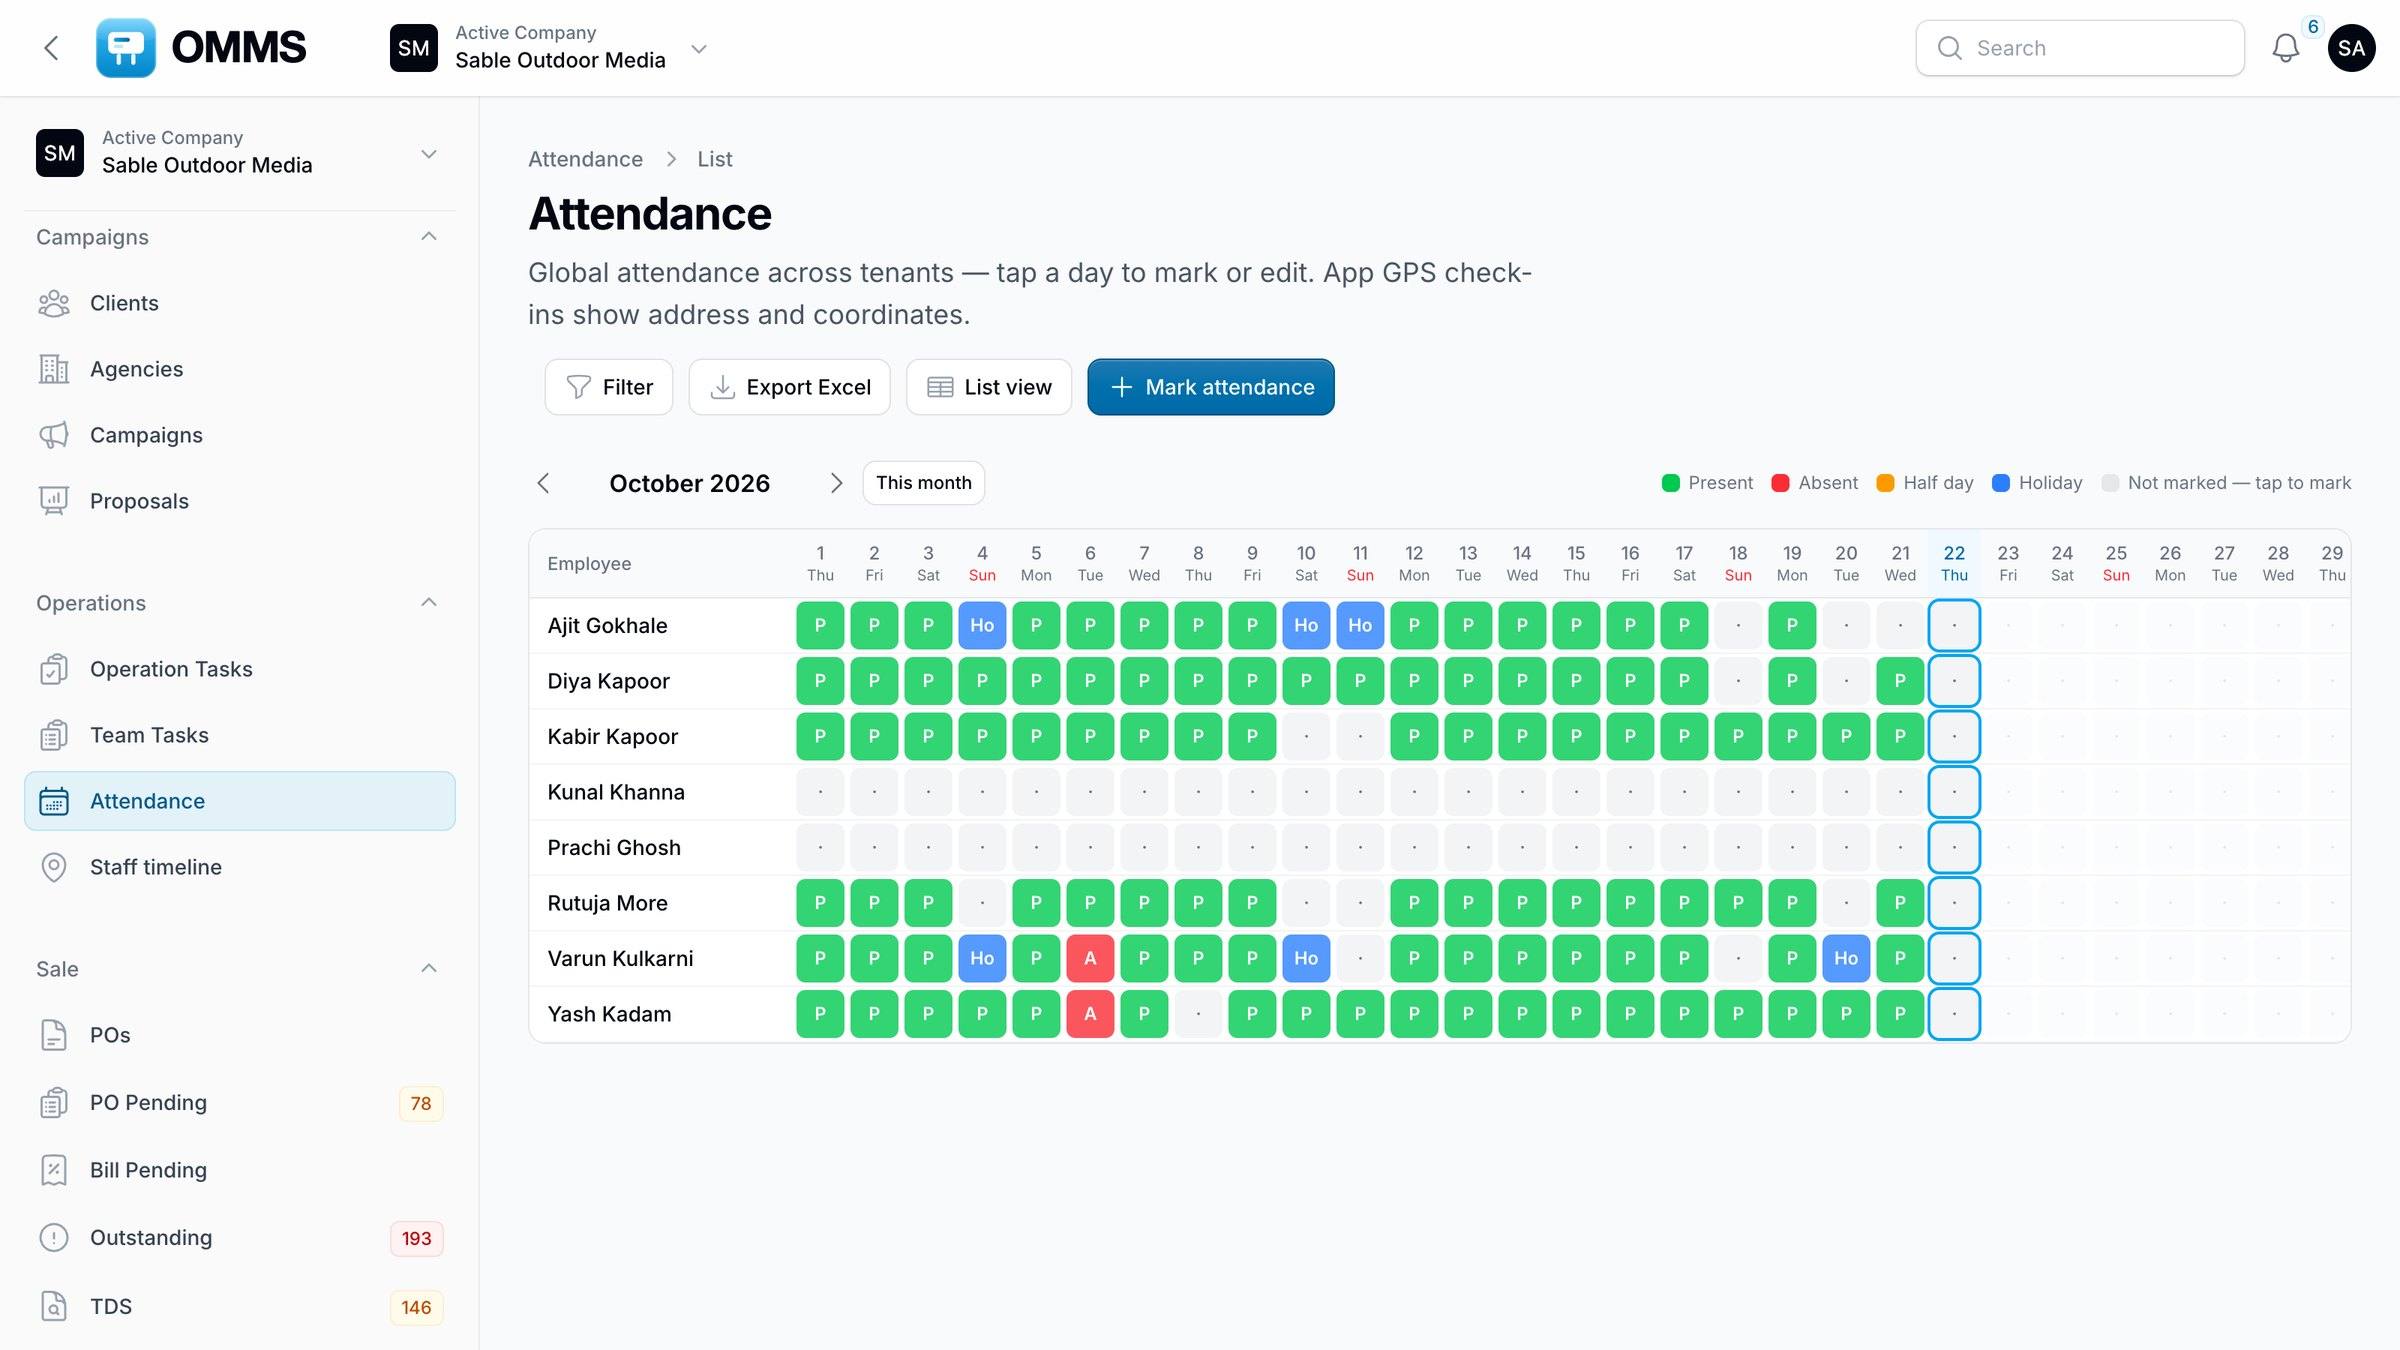Click the Campaigns megaphone icon
2400x1350 pixels.
coord(54,435)
